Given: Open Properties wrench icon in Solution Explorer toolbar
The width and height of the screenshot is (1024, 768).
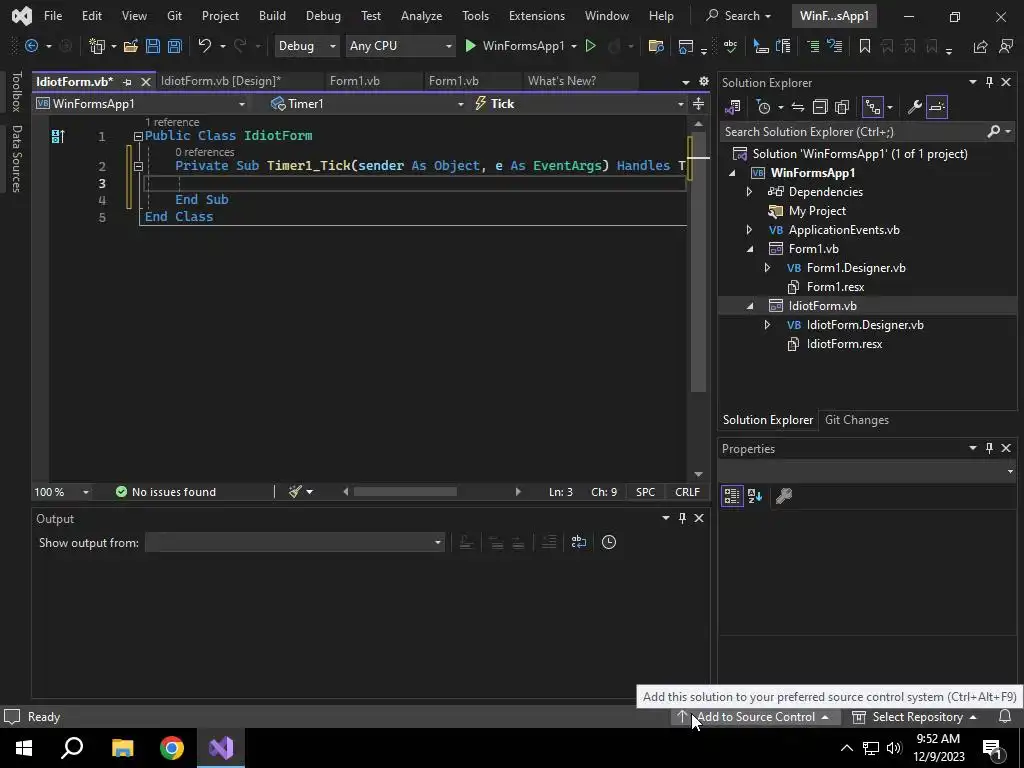Looking at the screenshot, I should point(914,106).
